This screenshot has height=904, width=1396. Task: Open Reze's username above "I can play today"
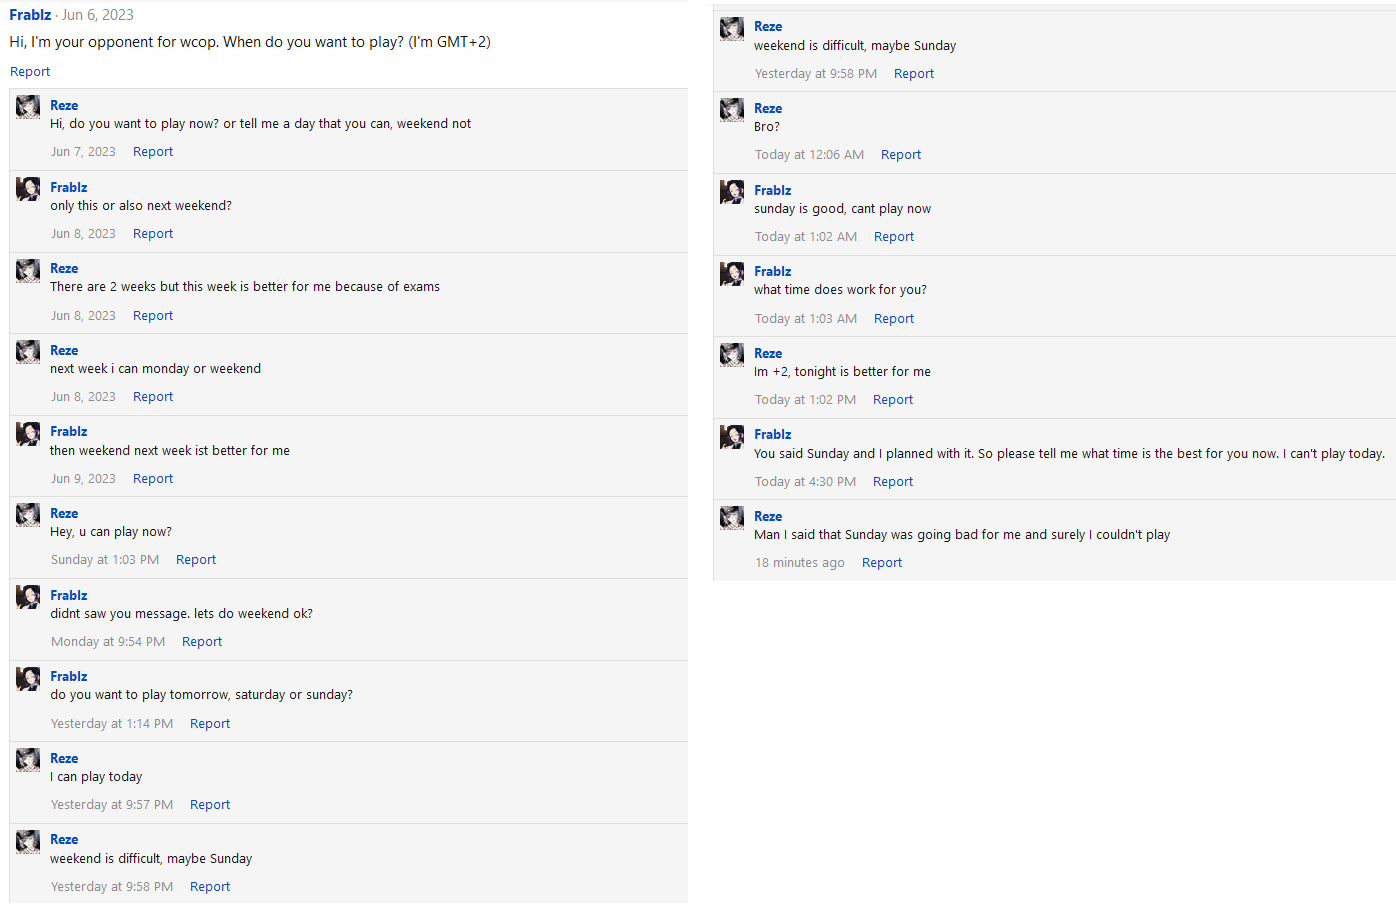click(64, 759)
